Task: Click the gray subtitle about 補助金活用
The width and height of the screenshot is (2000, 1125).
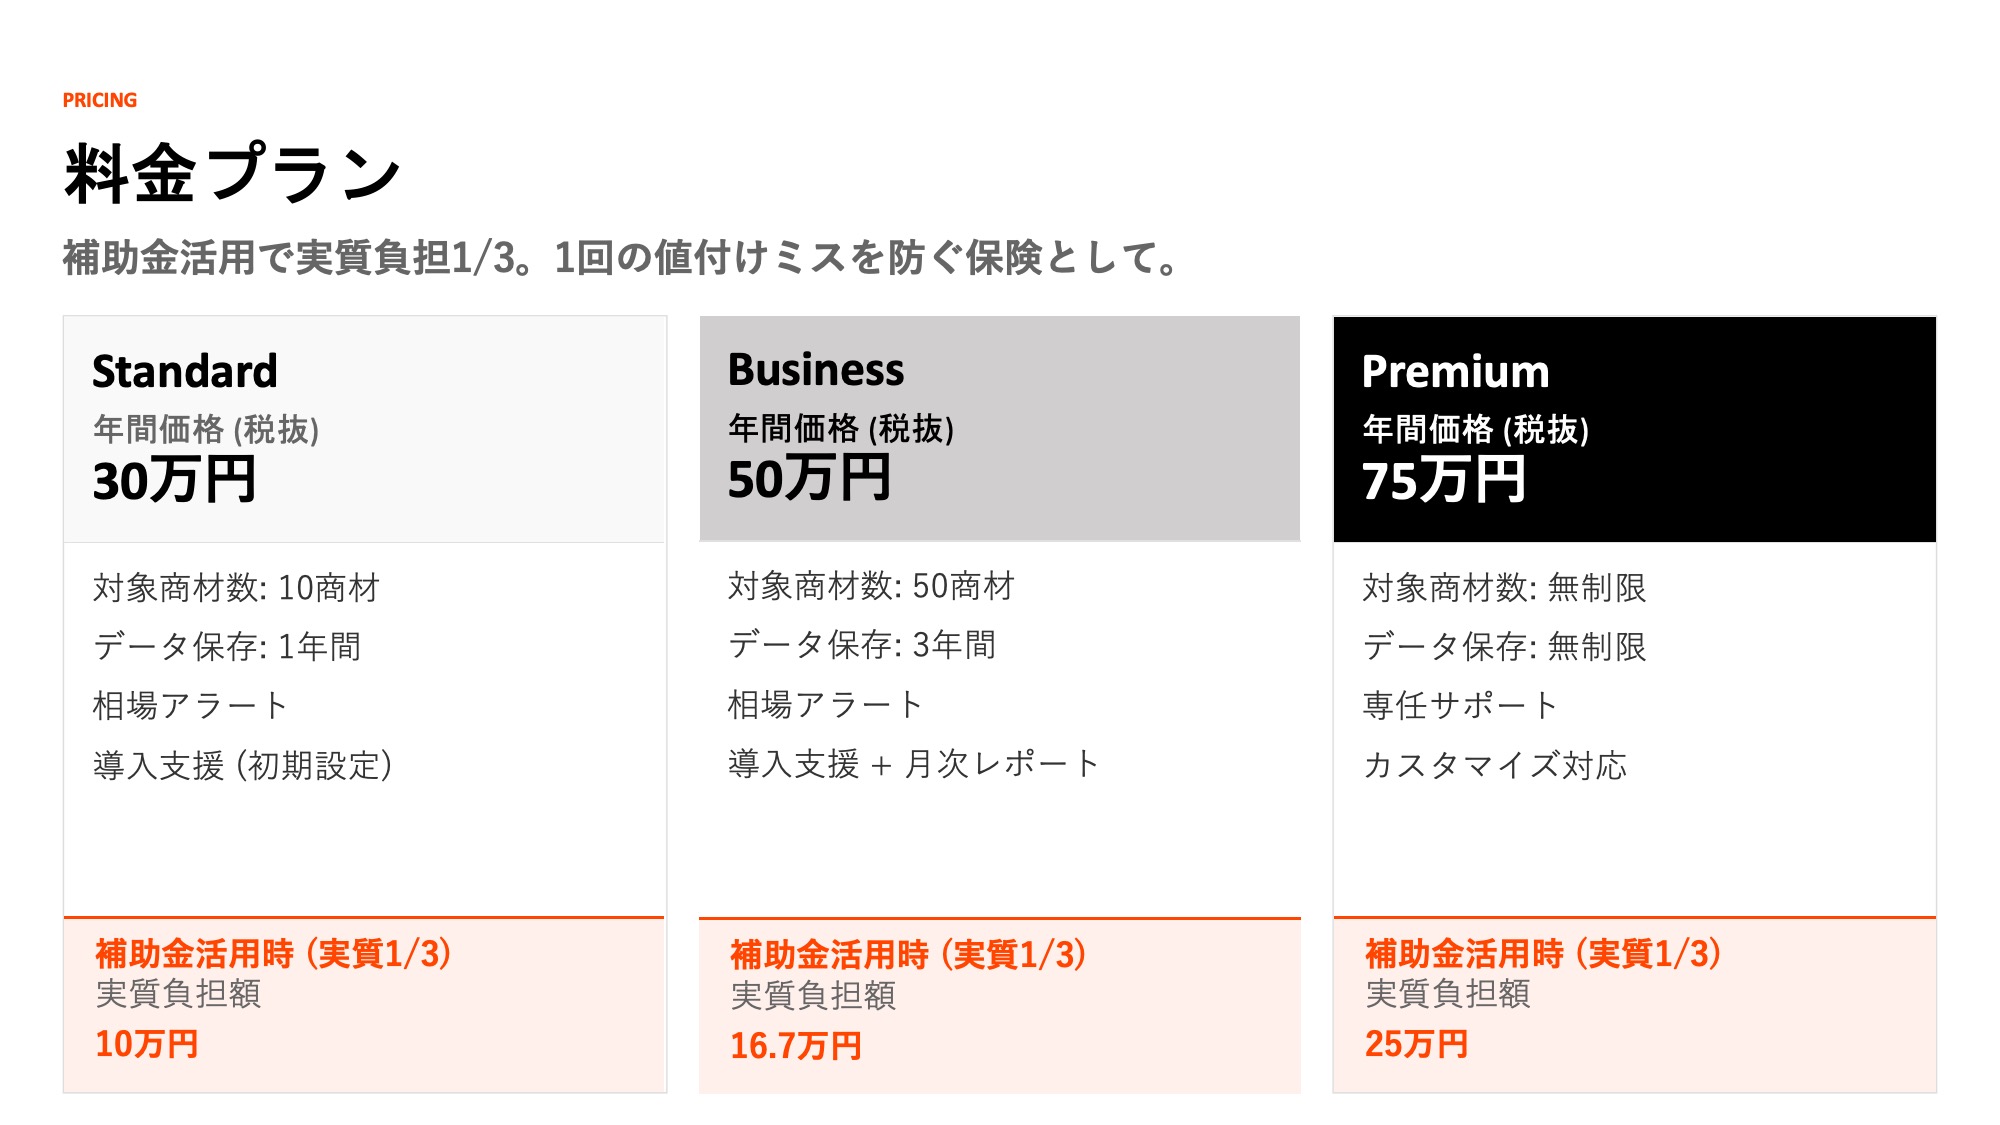Action: pyautogui.click(x=620, y=258)
